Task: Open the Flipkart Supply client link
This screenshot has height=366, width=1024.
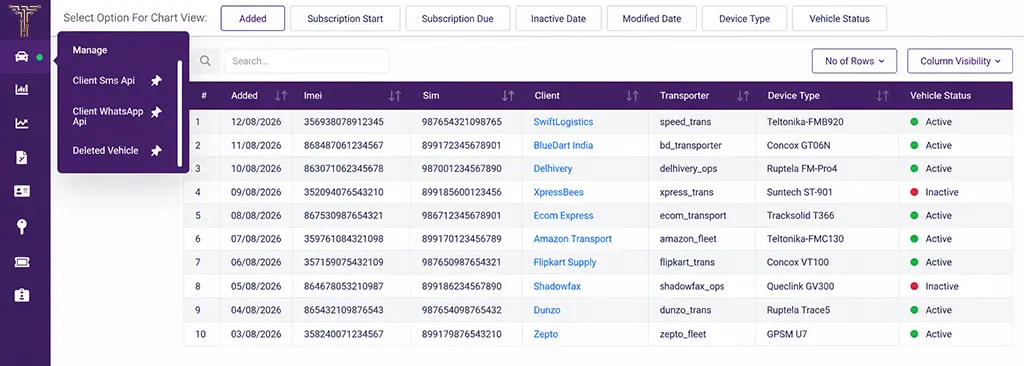Action: (x=565, y=263)
